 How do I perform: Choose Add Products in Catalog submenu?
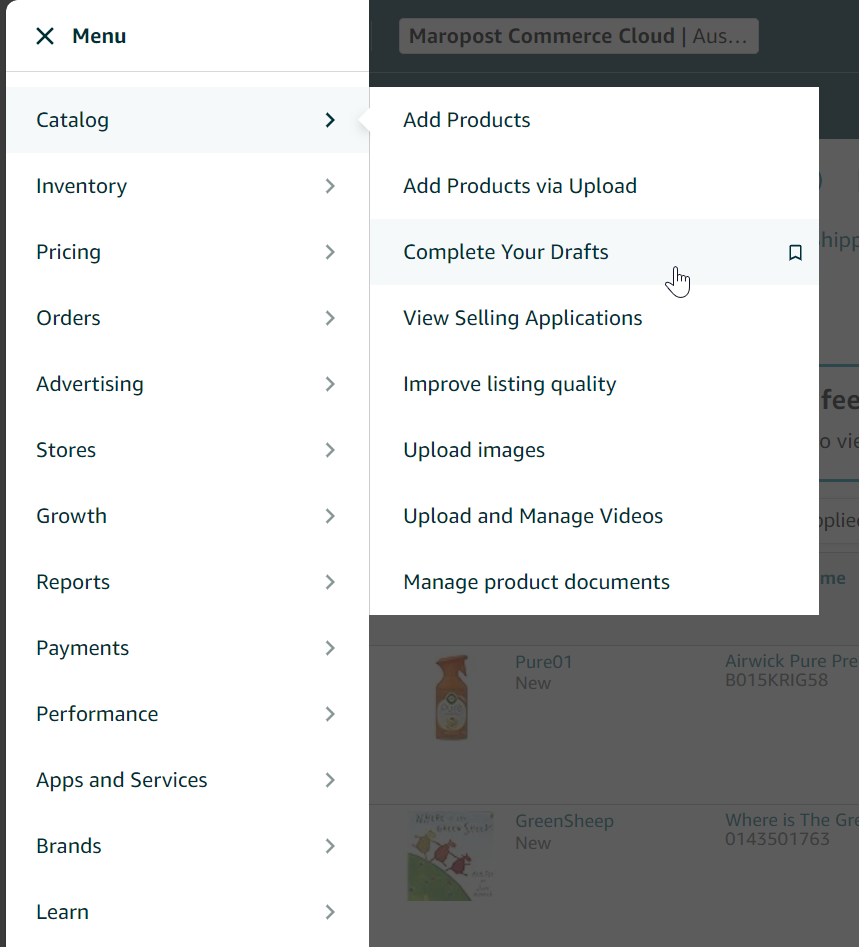594,120
